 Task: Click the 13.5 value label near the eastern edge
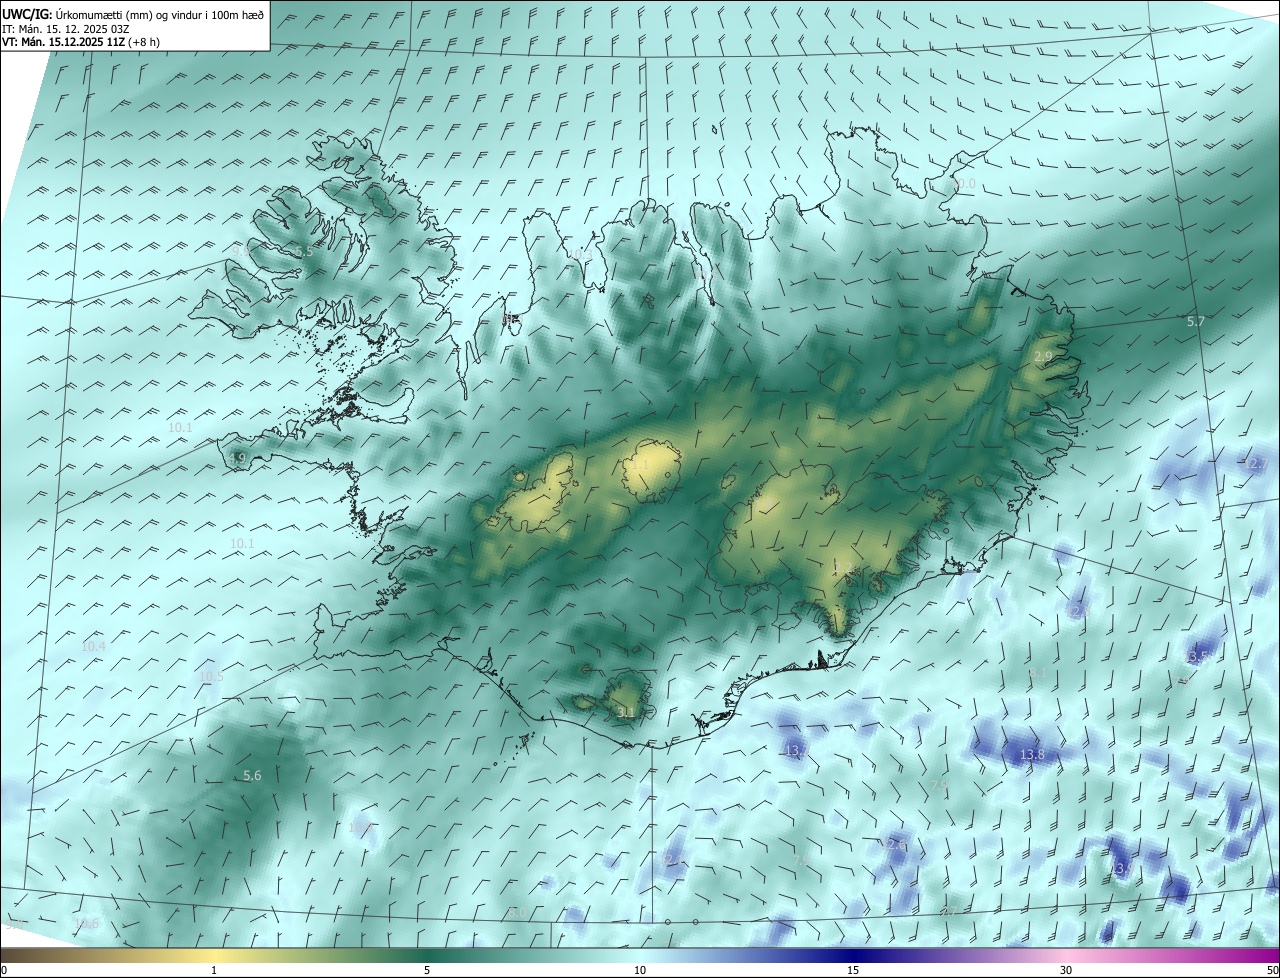[1198, 656]
